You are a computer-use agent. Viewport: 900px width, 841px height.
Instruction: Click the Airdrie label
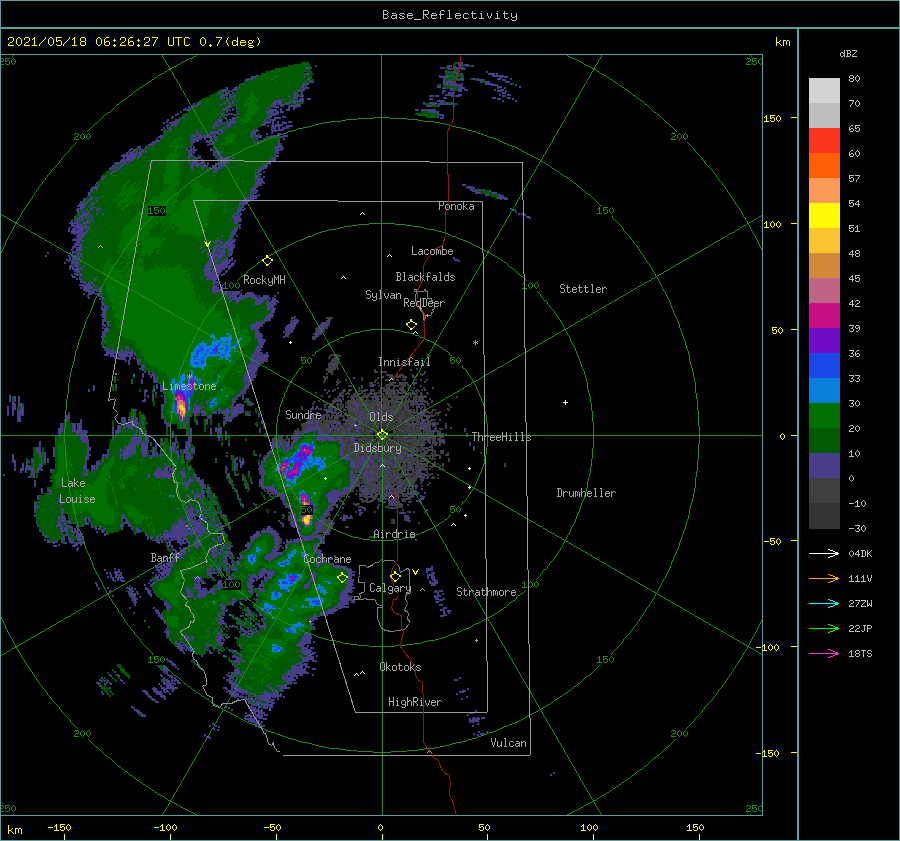(x=394, y=534)
